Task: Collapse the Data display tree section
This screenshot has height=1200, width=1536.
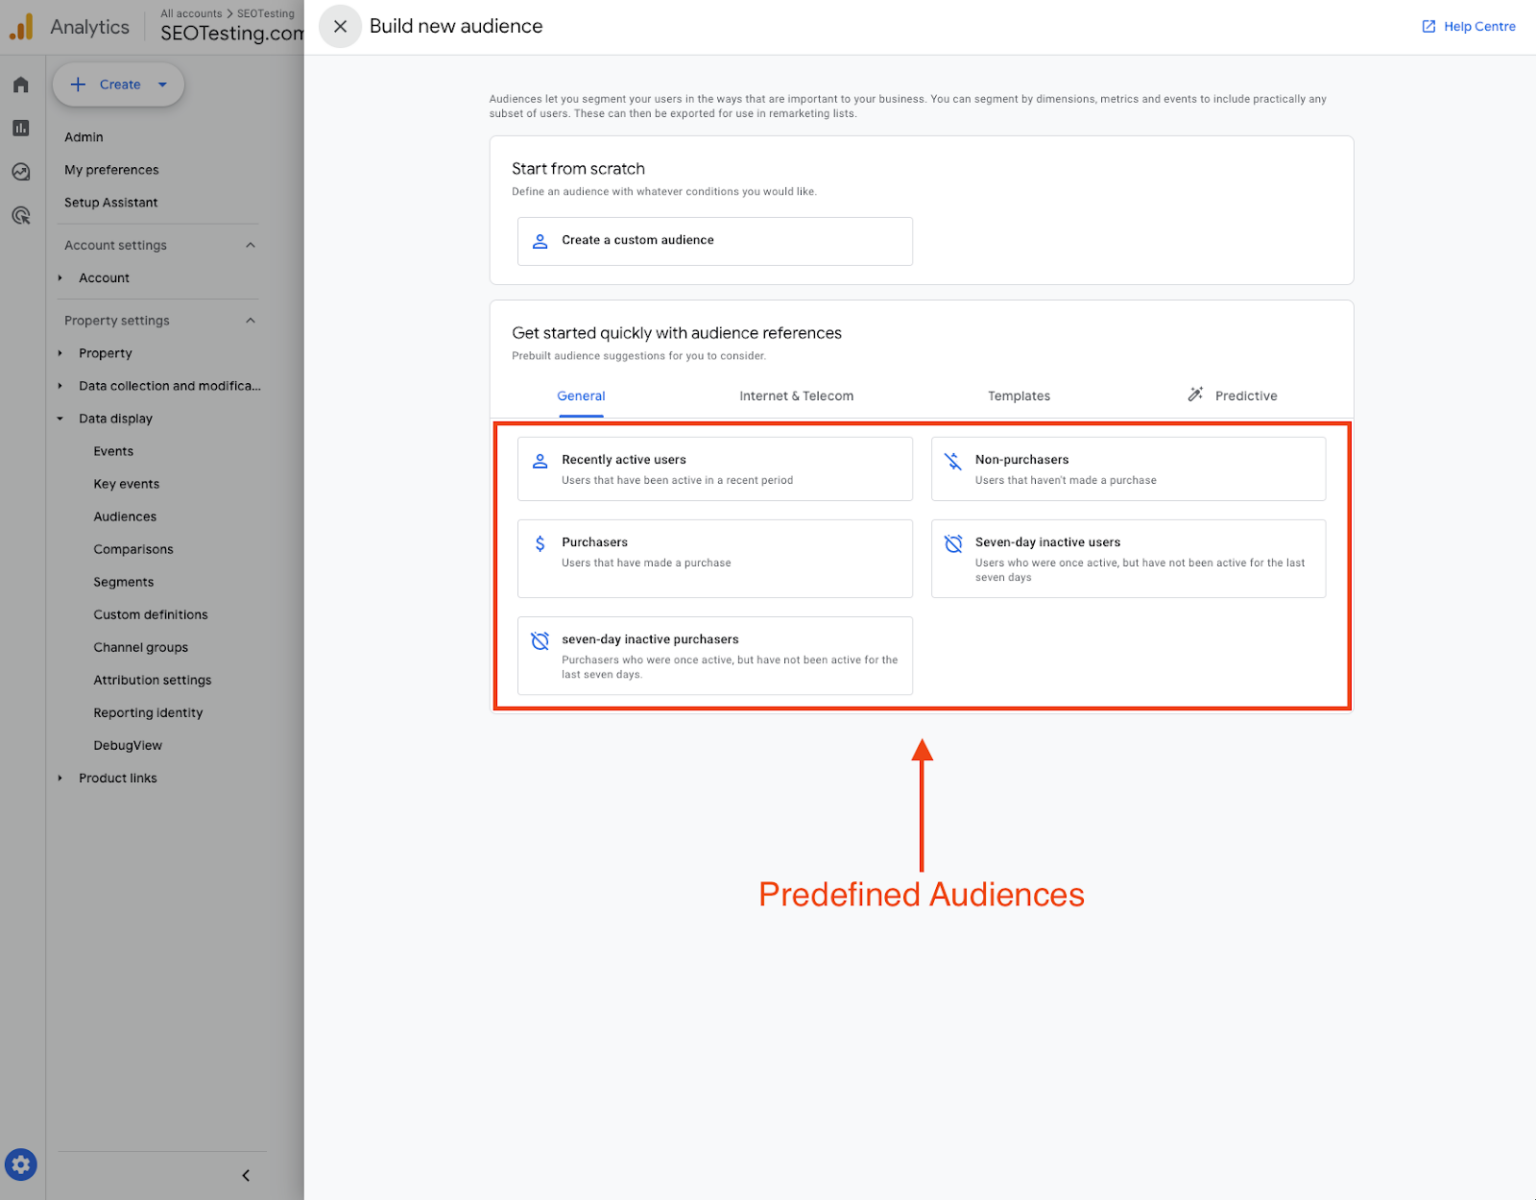Action: (60, 418)
